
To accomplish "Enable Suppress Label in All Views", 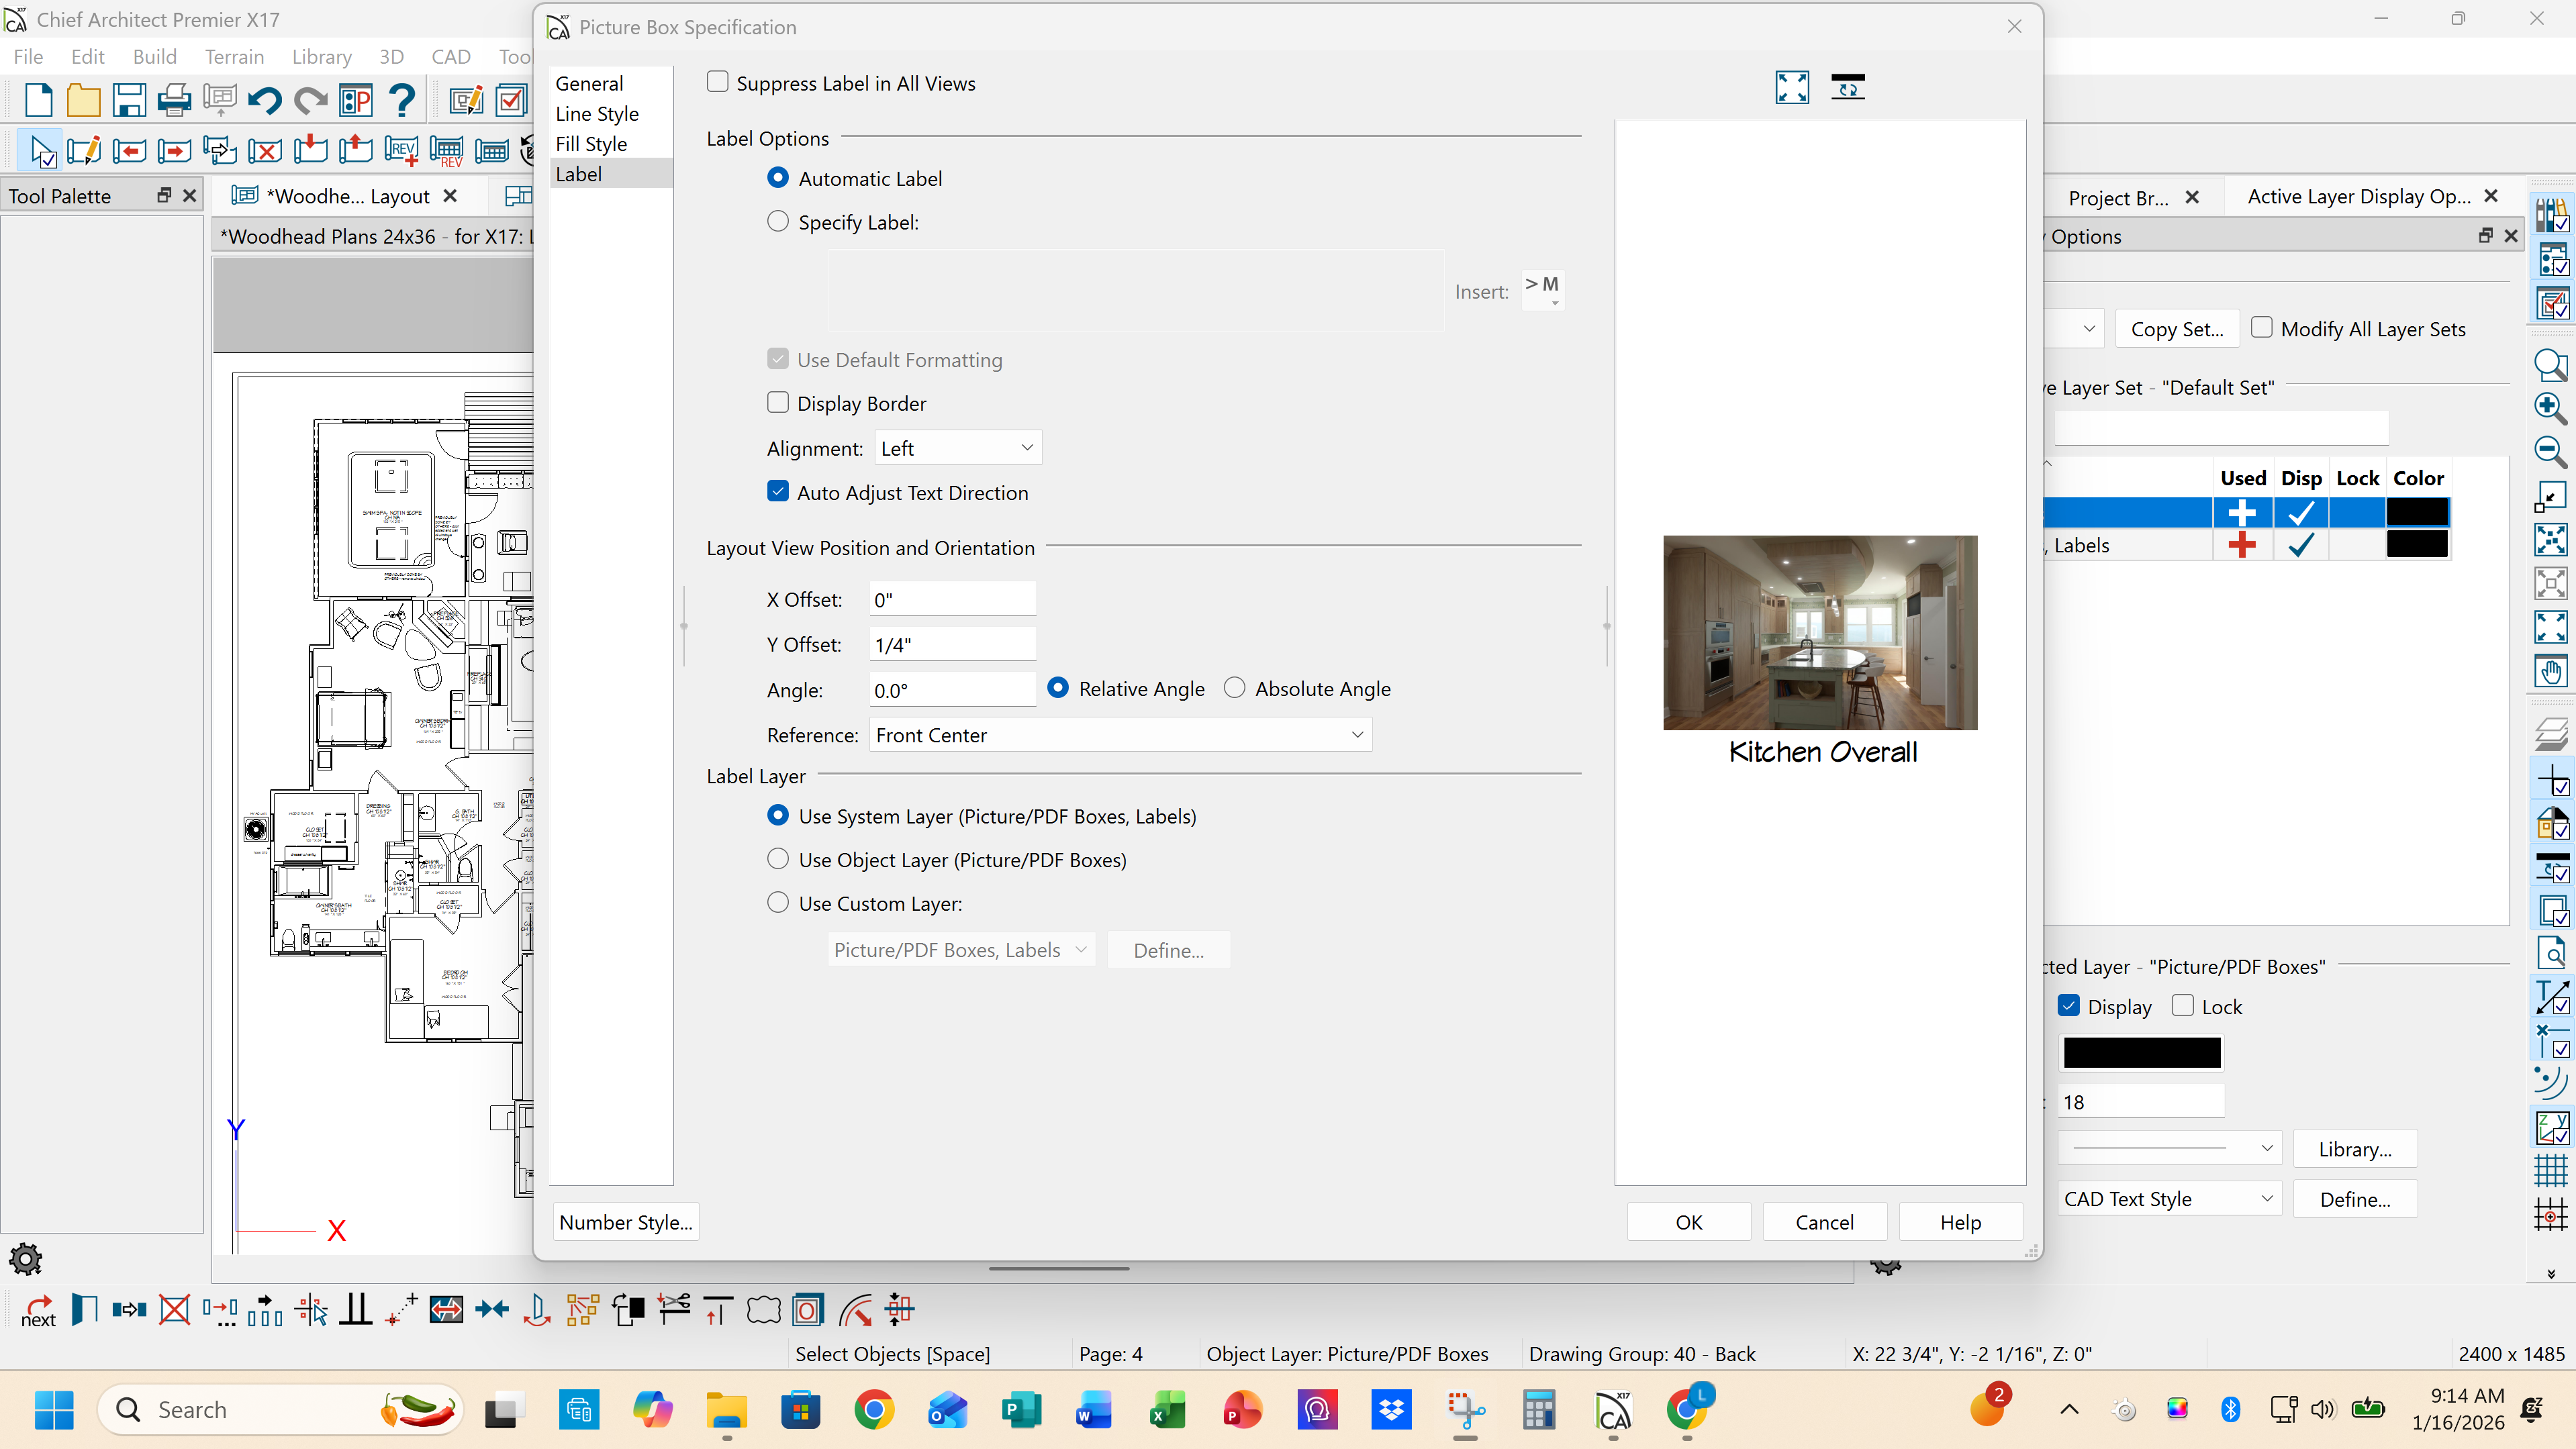I will (x=717, y=82).
